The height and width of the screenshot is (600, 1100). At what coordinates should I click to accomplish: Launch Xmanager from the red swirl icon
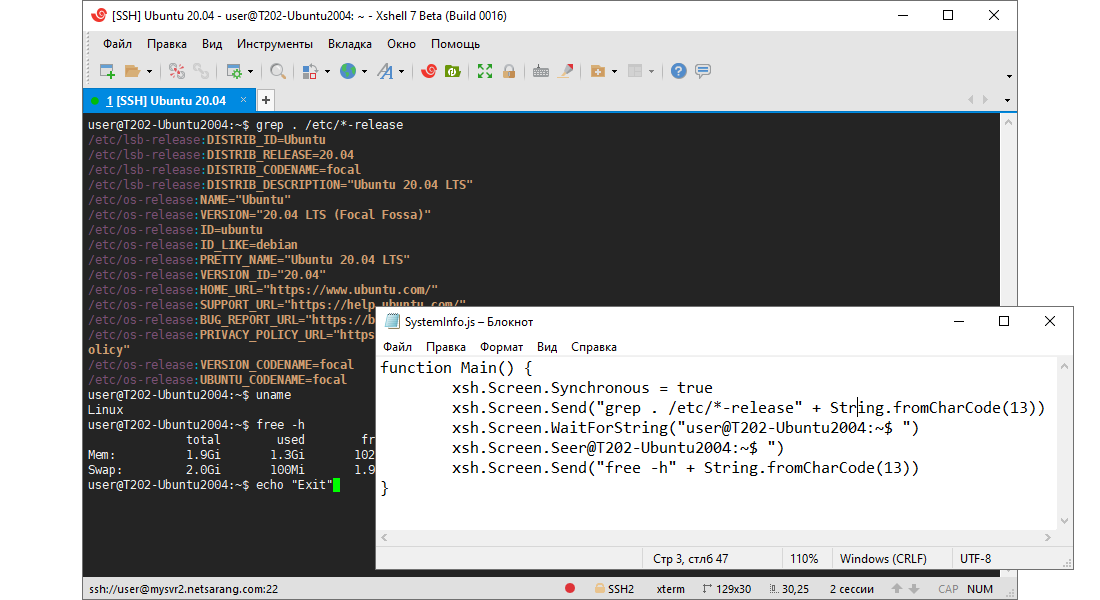pyautogui.click(x=429, y=71)
